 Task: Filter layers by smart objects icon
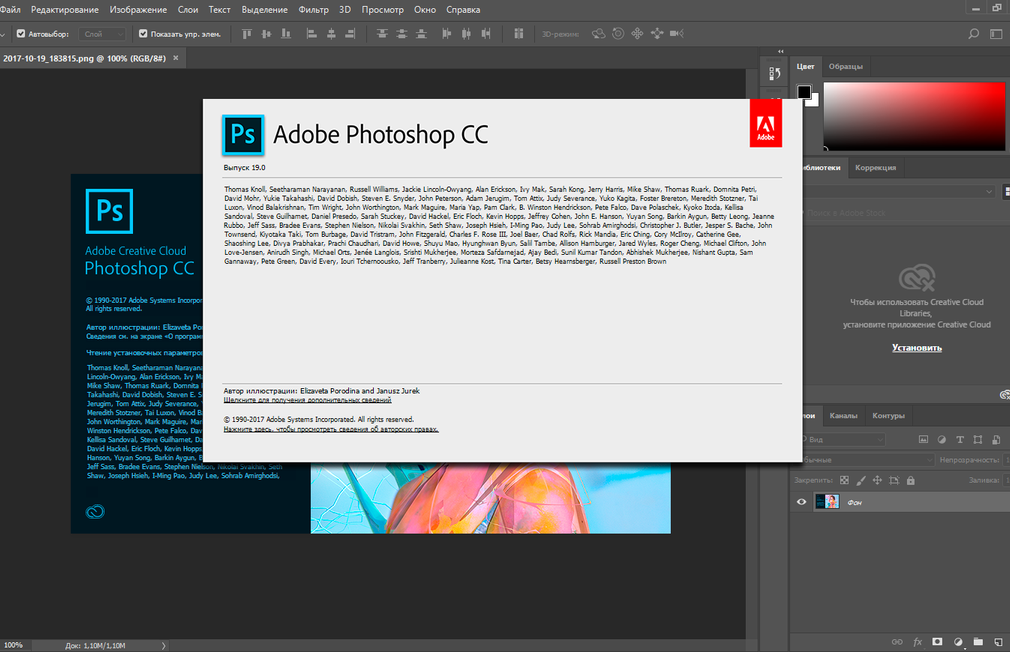click(x=996, y=439)
